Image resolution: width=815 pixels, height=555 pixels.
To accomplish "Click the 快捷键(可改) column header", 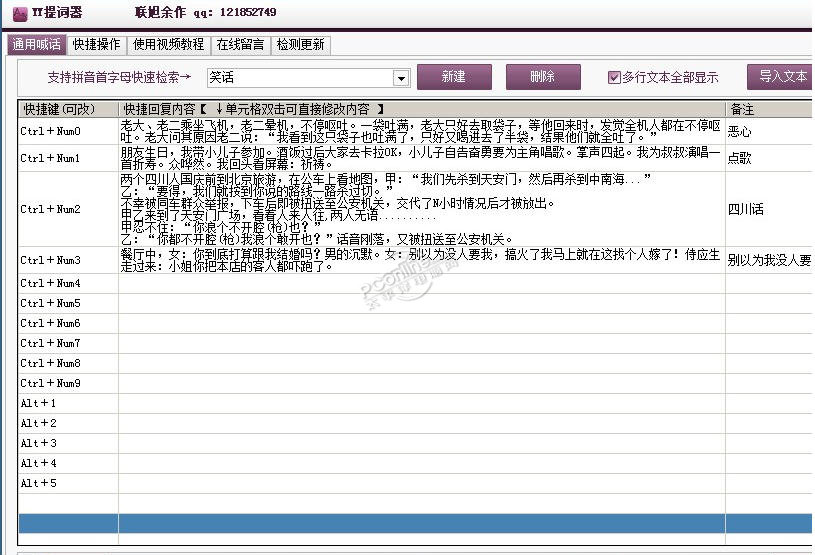I will [x=69, y=109].
